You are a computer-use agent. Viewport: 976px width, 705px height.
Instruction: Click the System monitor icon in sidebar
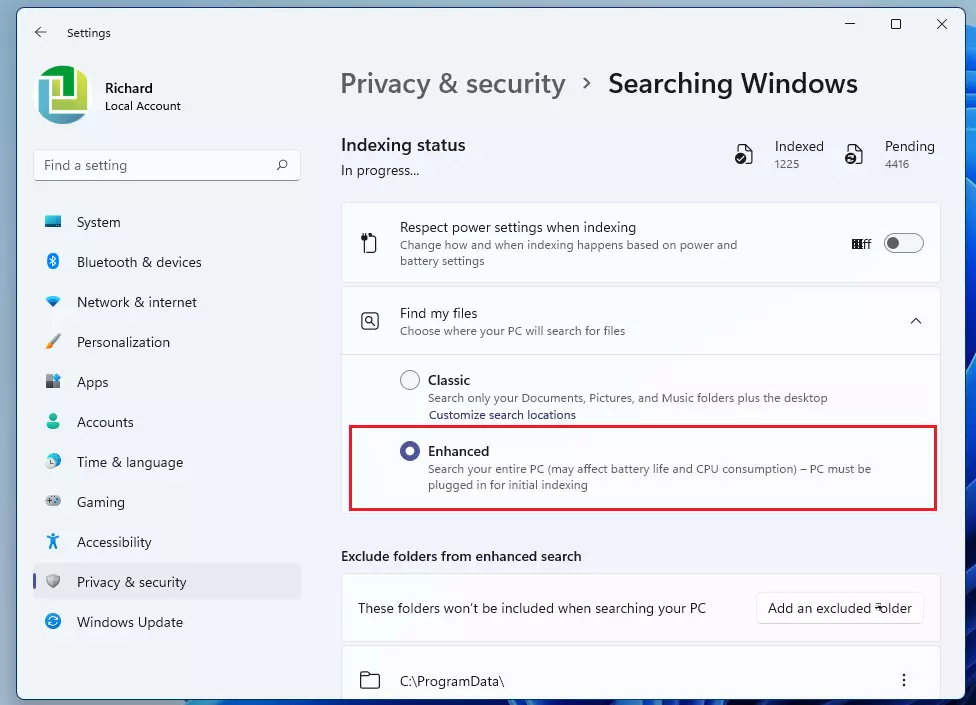[x=53, y=222]
